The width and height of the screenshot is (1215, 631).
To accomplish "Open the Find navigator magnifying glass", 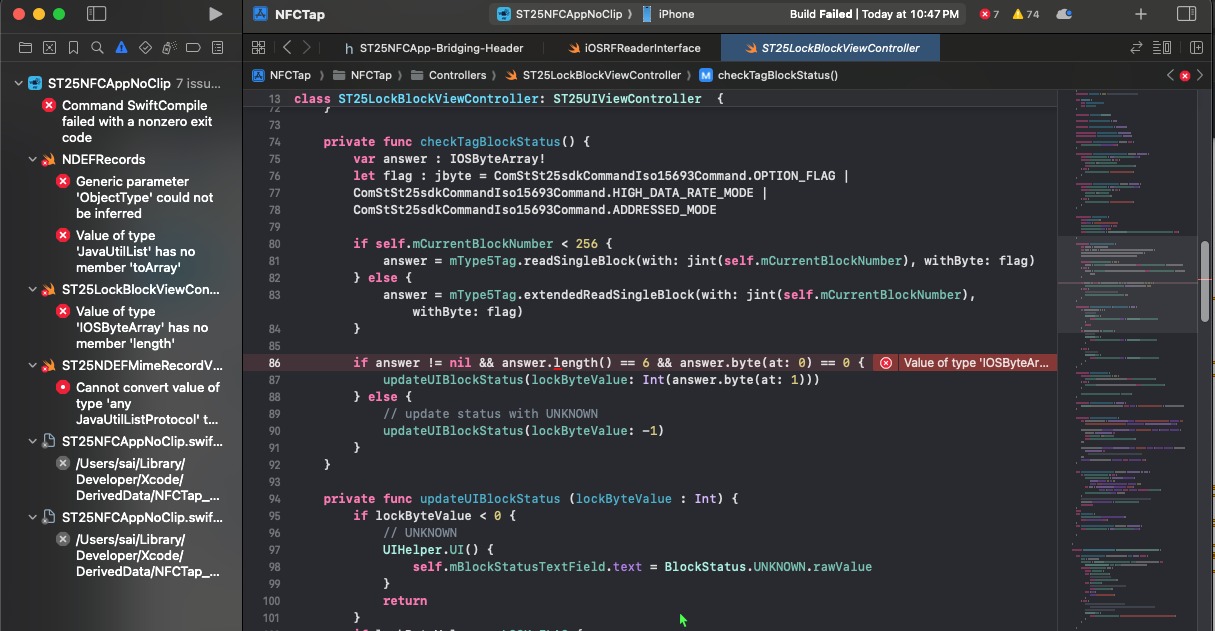I will (x=97, y=47).
